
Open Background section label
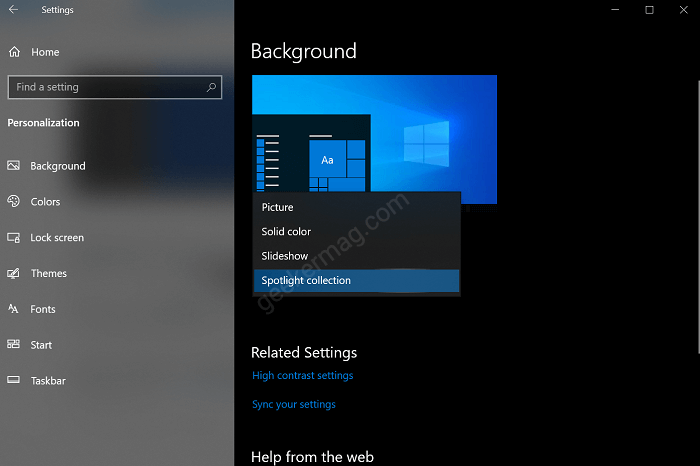tap(58, 166)
